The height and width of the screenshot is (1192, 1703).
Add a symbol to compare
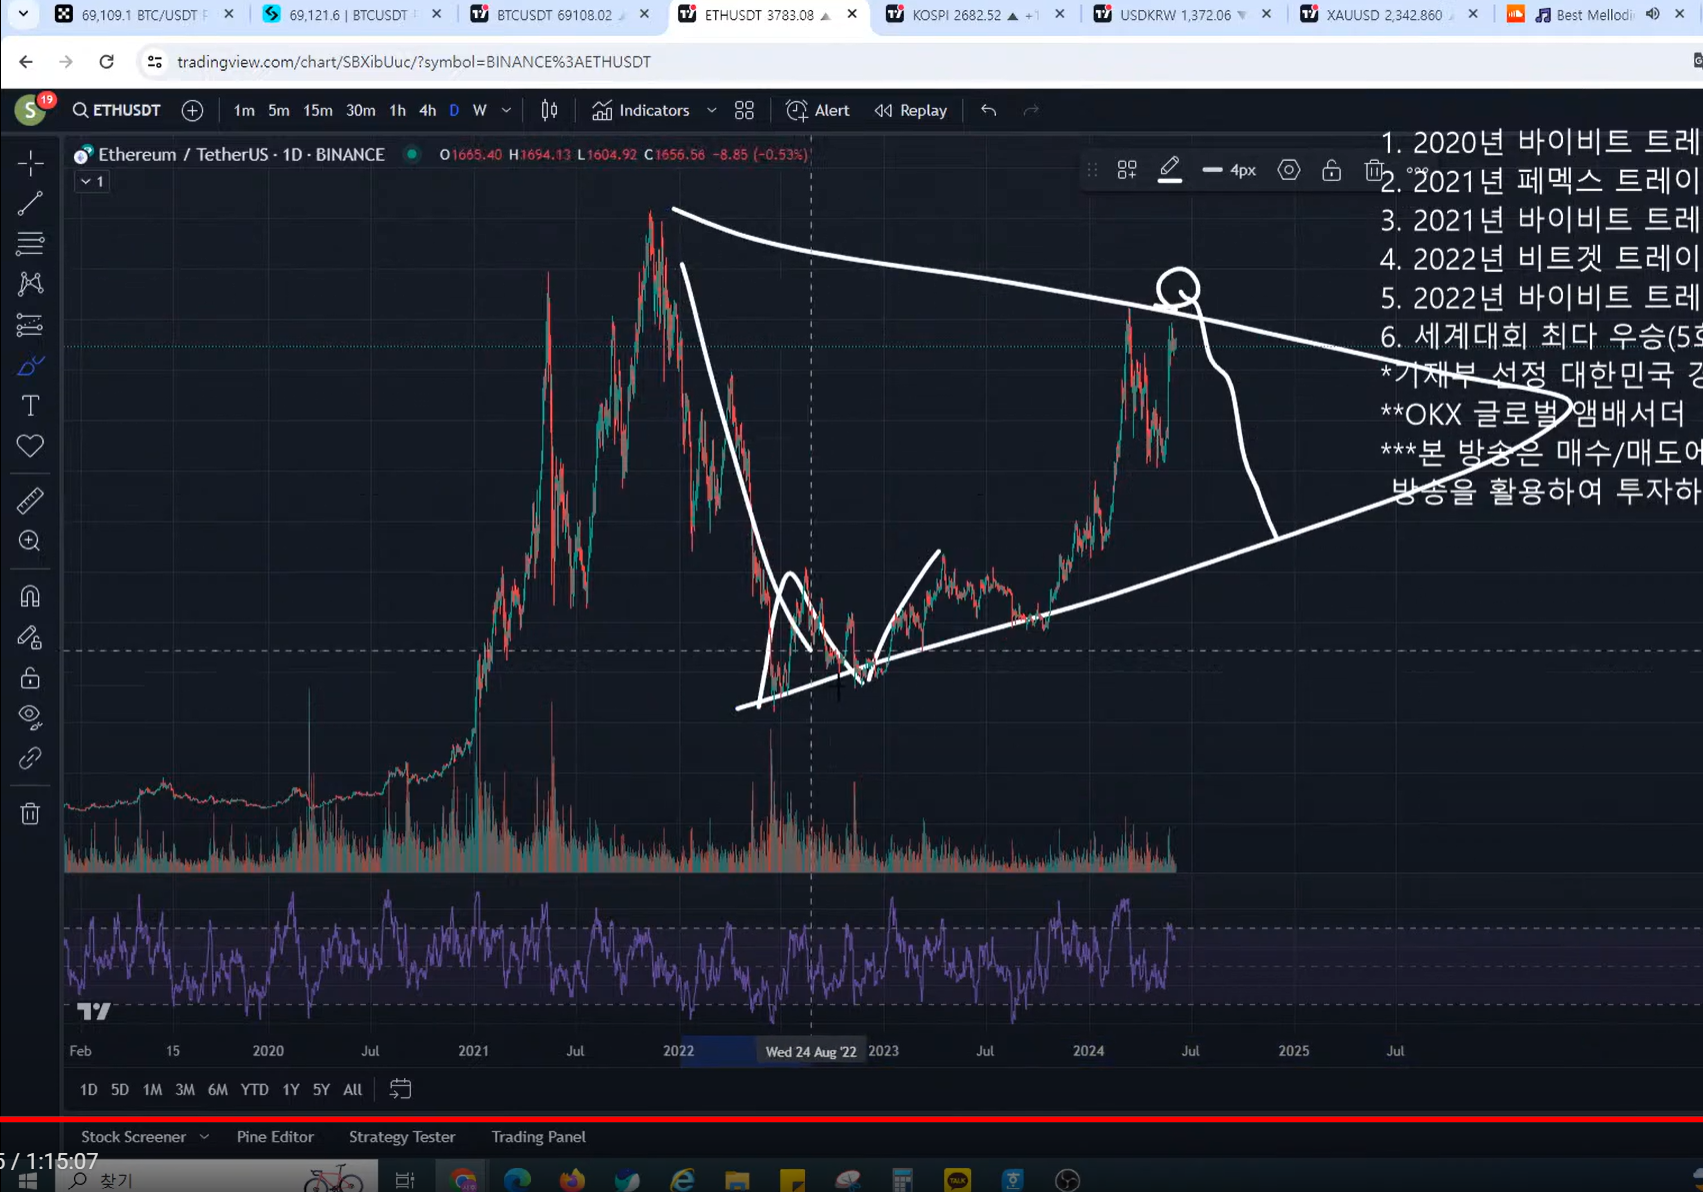pos(193,110)
